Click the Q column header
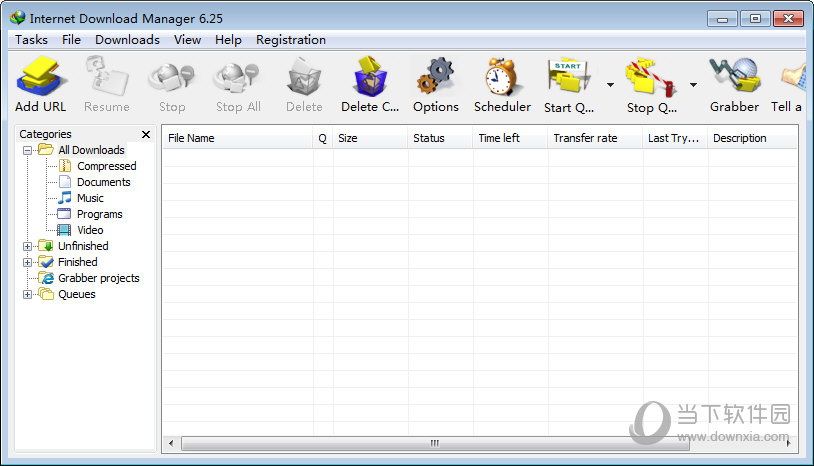Image resolution: width=814 pixels, height=466 pixels. (x=323, y=138)
